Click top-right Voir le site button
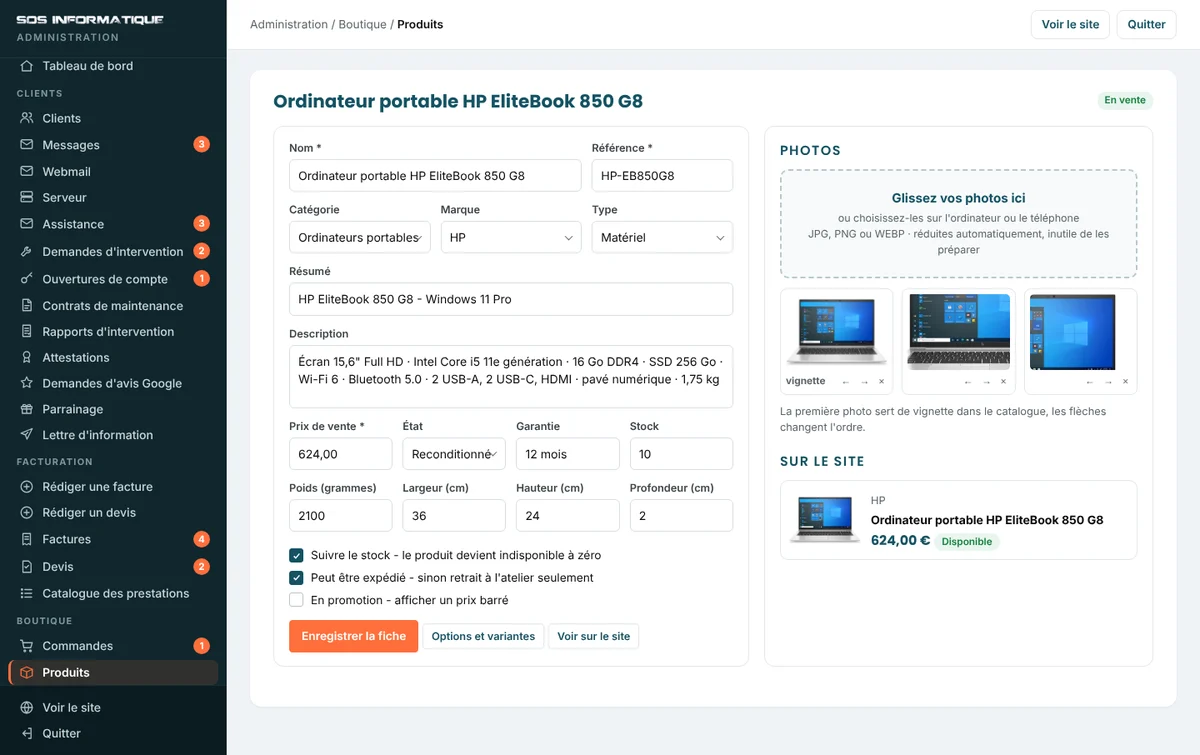This screenshot has height=755, width=1200. (1070, 24)
